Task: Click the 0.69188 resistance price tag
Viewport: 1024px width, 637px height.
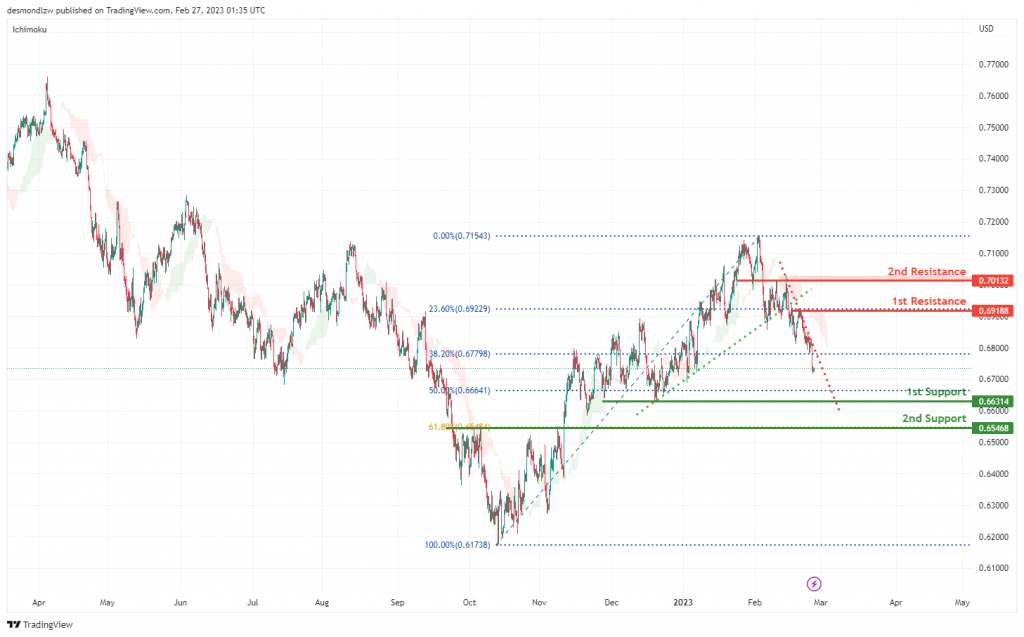Action: pyautogui.click(x=993, y=311)
